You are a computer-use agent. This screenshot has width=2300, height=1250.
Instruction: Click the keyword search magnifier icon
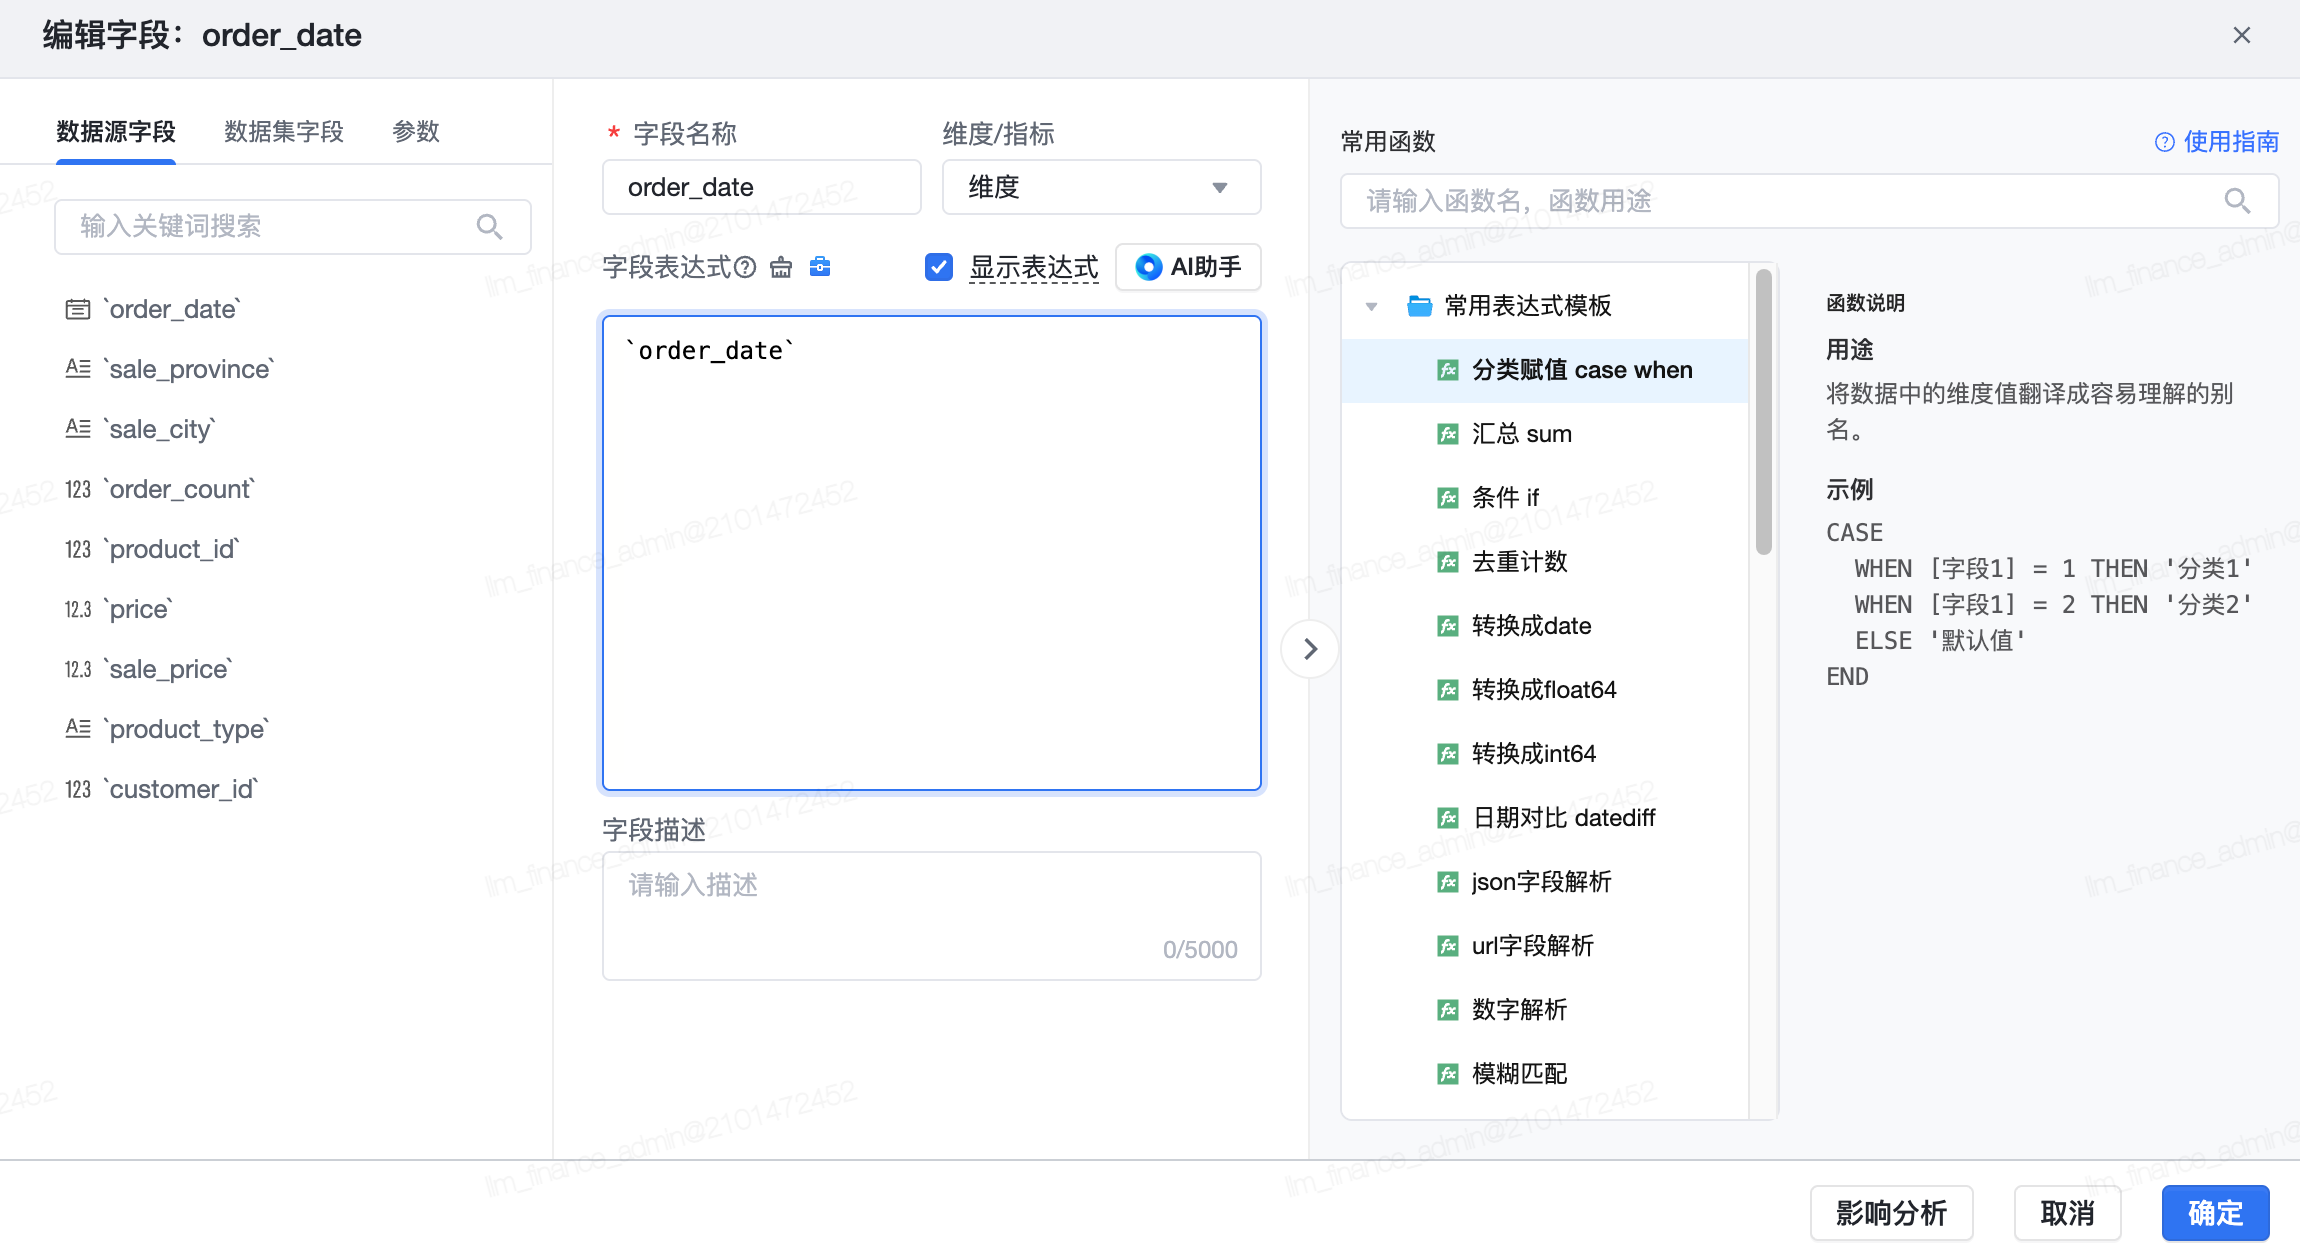click(489, 227)
